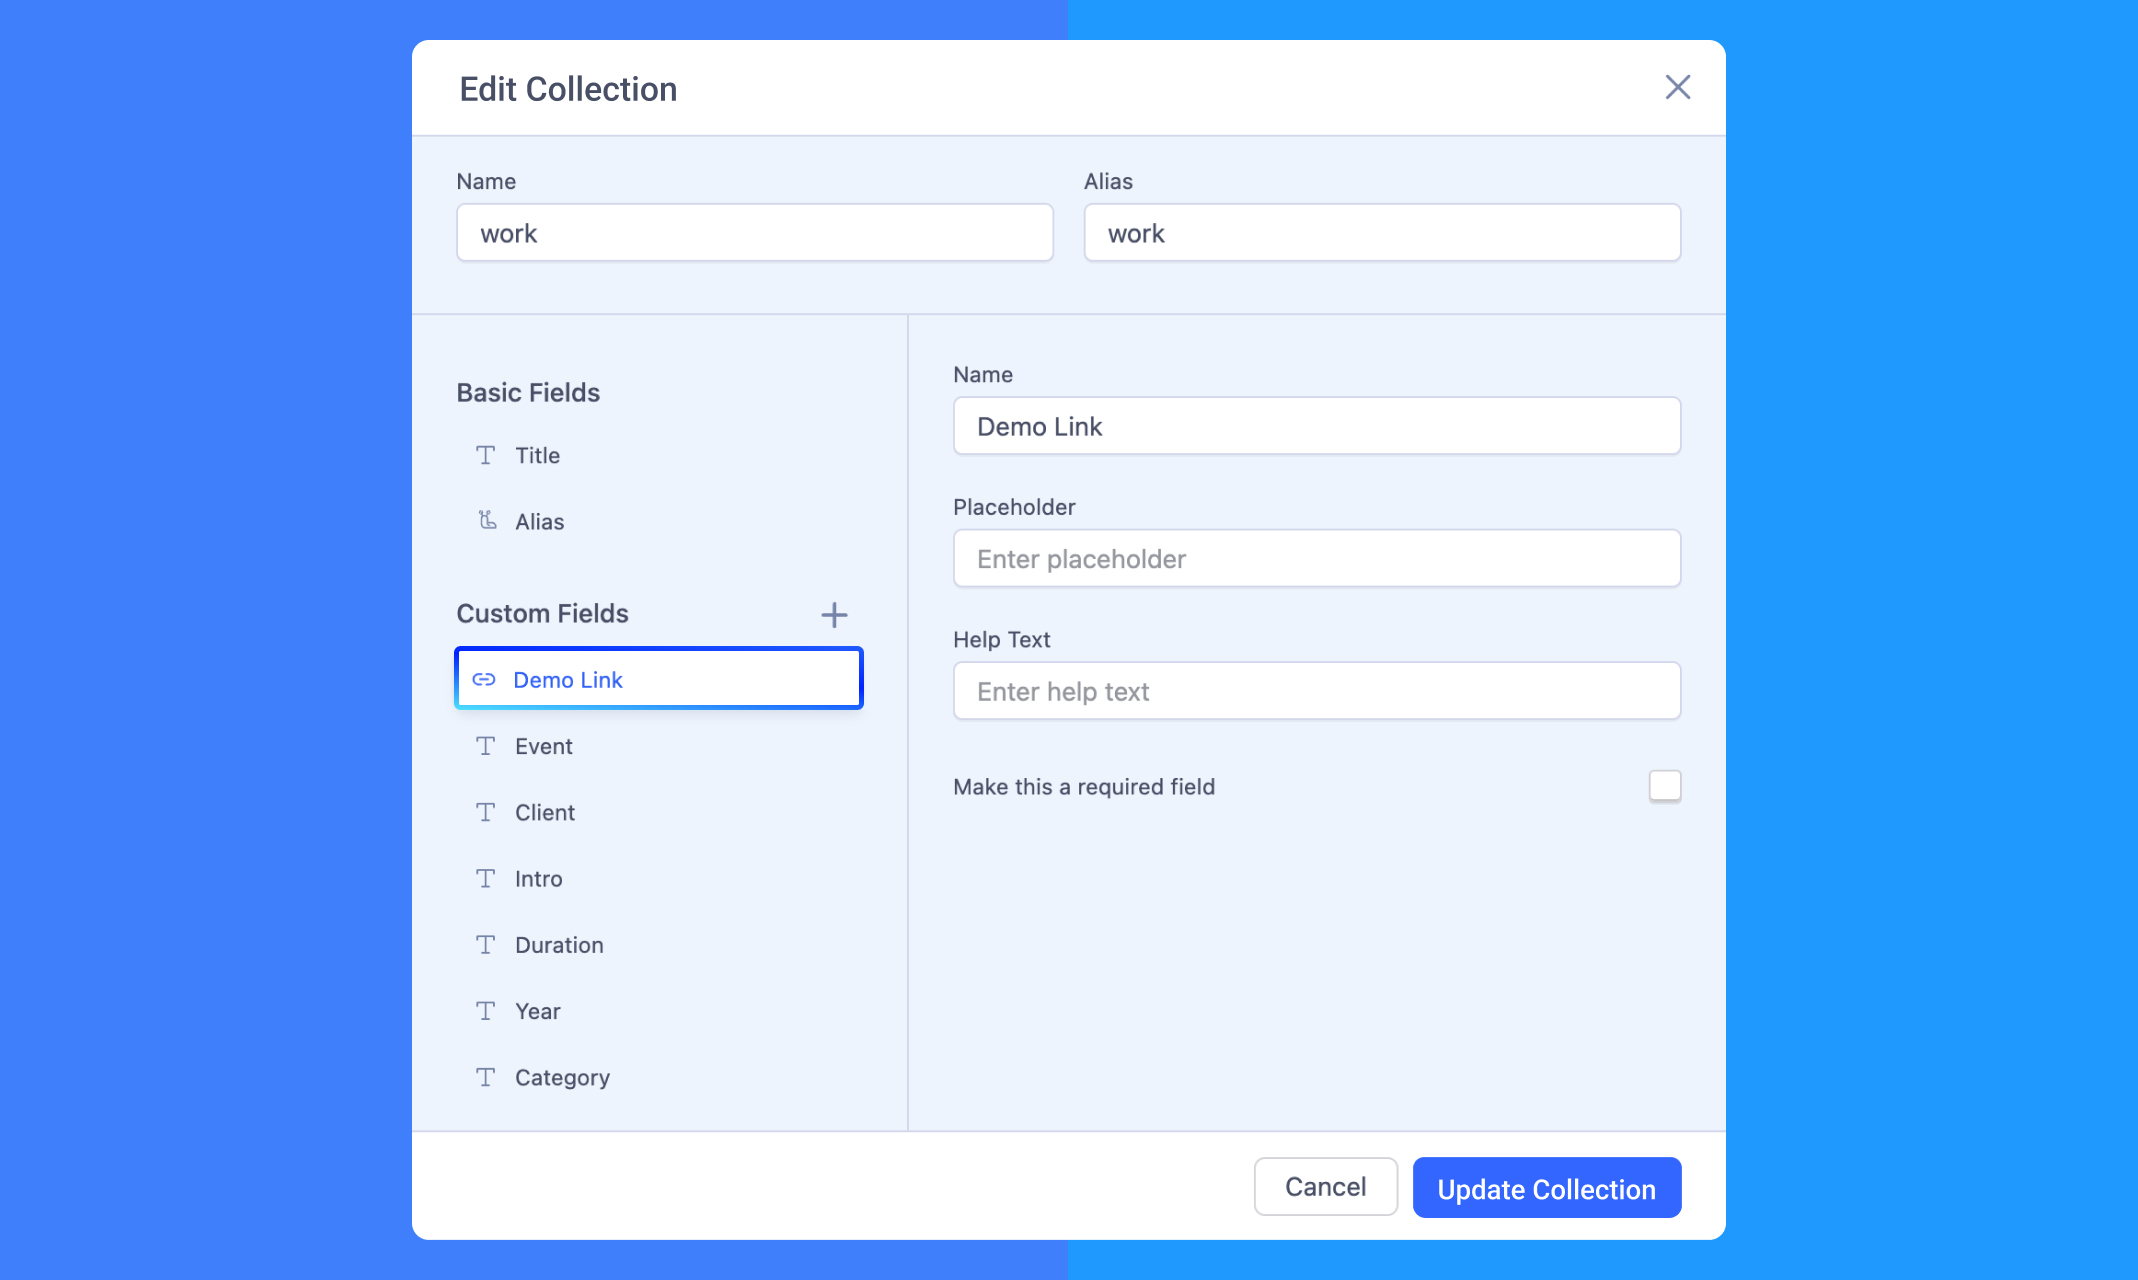Click the text icon beside Title
The image size is (2138, 1280).
(x=486, y=455)
